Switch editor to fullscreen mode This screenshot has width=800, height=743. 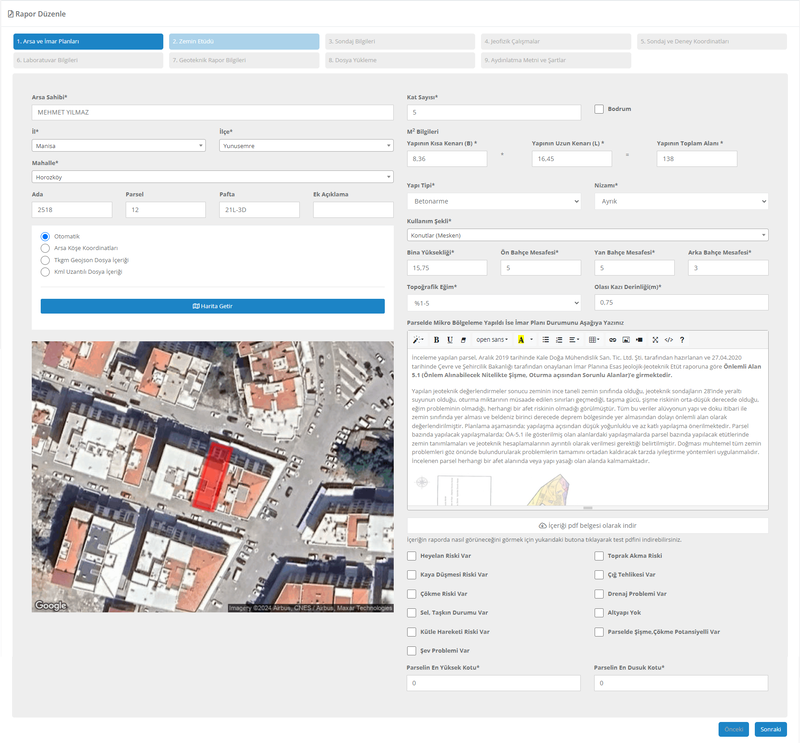[655, 340]
